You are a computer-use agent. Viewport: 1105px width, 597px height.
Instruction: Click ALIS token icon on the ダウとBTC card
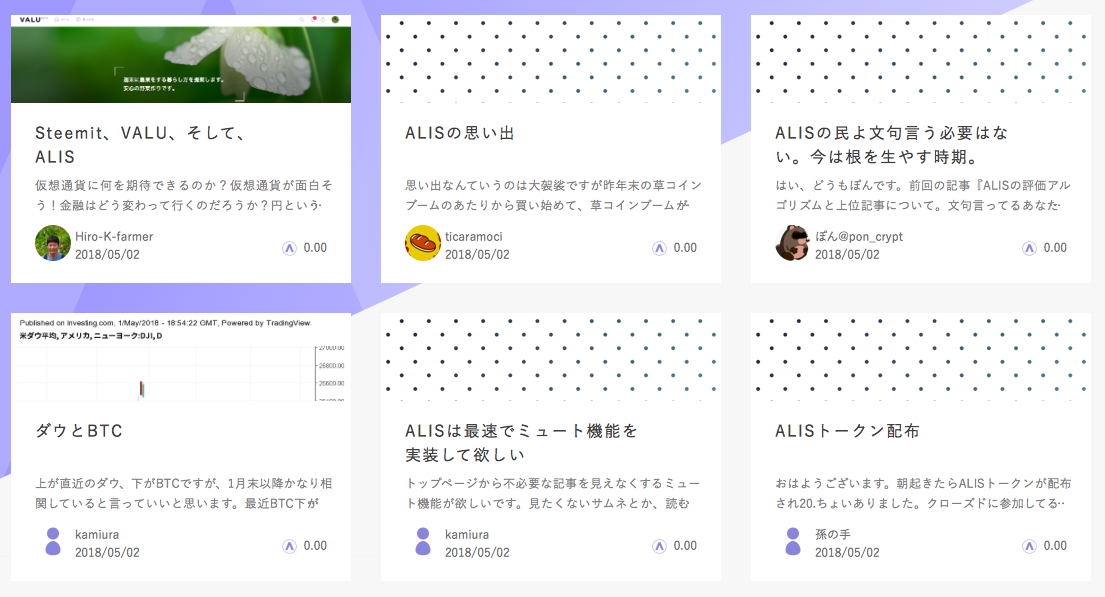(x=290, y=546)
